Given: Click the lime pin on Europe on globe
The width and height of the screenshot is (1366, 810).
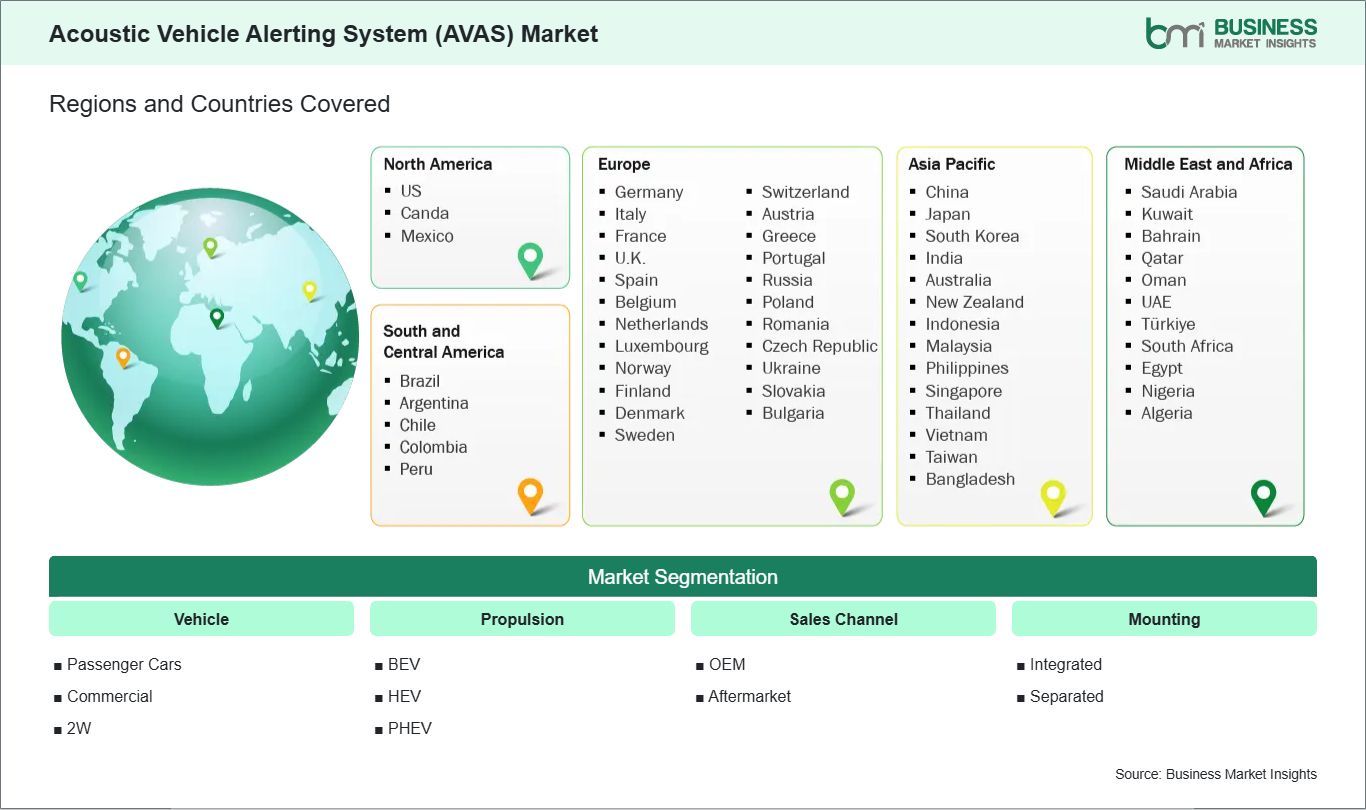Looking at the screenshot, I should pyautogui.click(x=210, y=247).
